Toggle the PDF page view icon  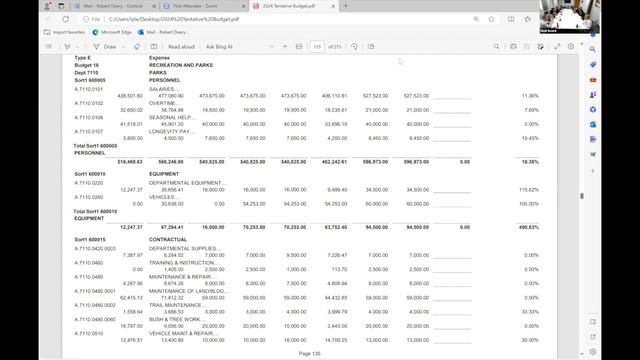click(x=154, y=47)
